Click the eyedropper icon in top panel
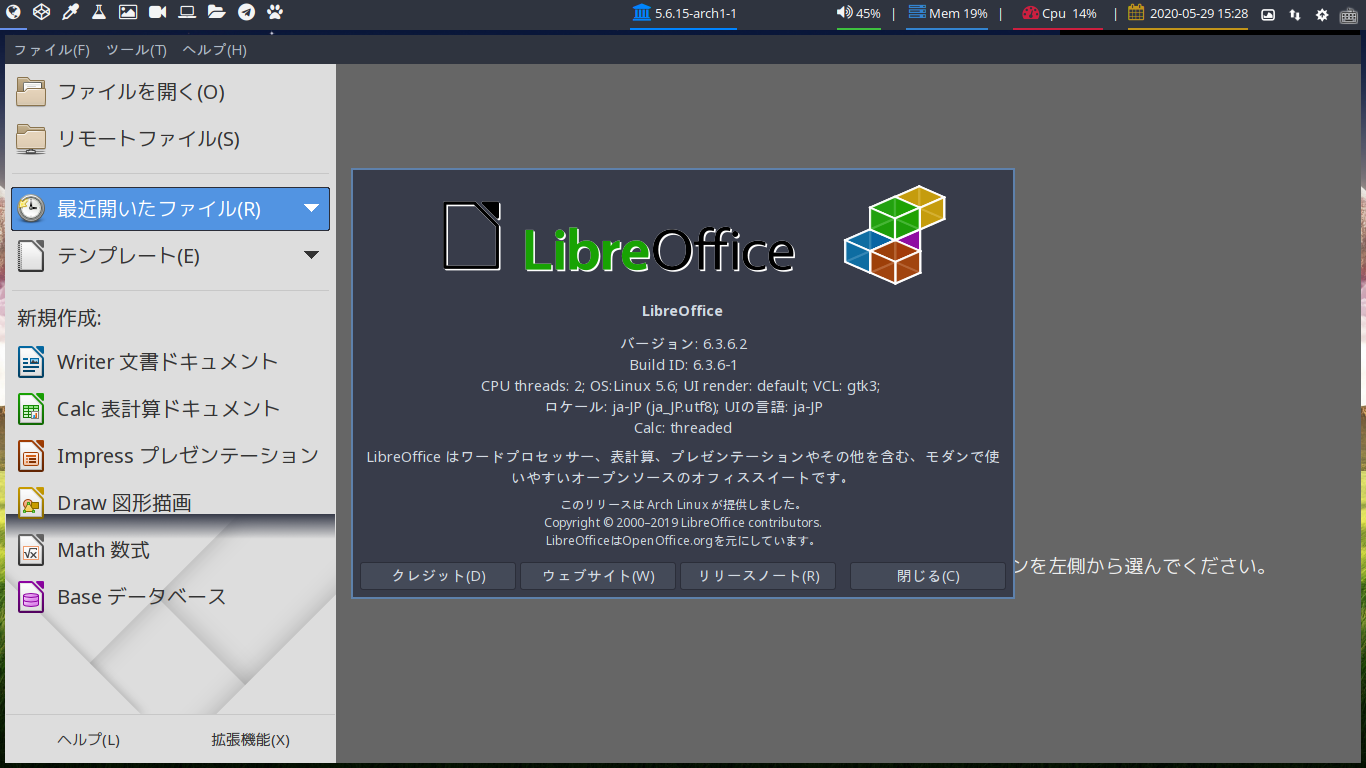This screenshot has height=768, width=1366. pyautogui.click(x=70, y=12)
